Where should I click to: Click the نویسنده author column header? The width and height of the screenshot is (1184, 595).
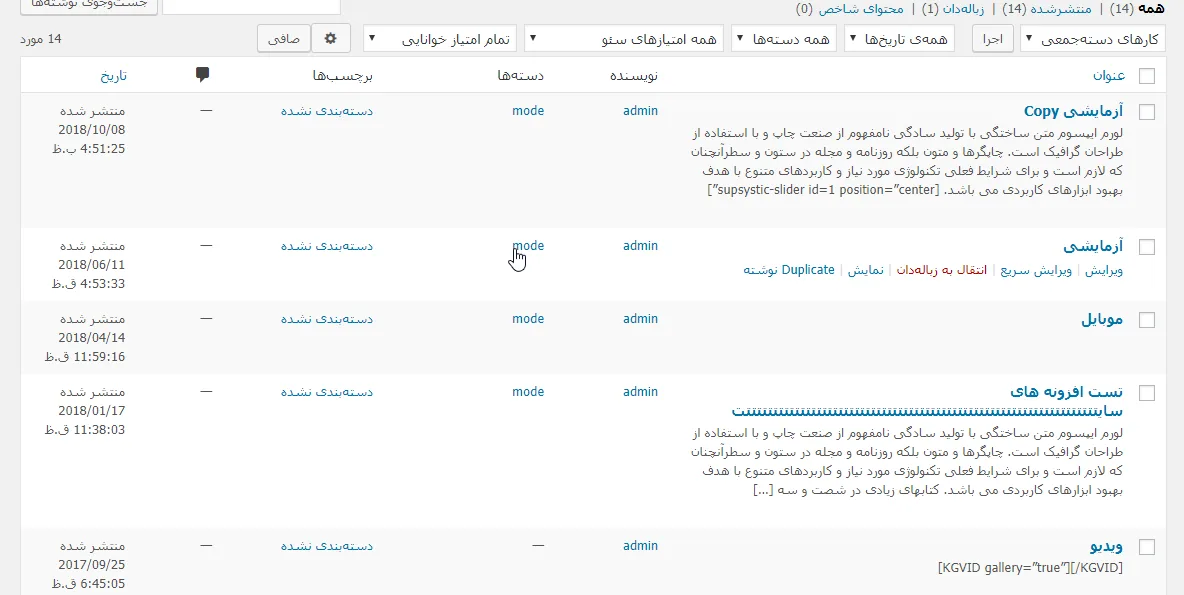[634, 76]
